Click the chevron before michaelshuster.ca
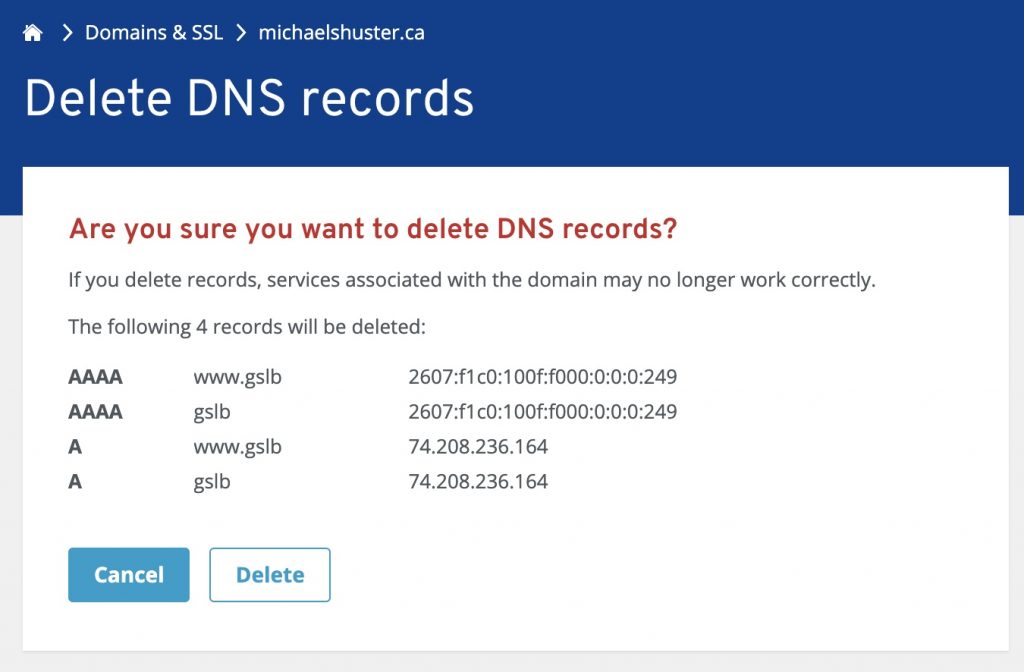Screen dimensions: 1024x672 pyautogui.click(x=240, y=31)
